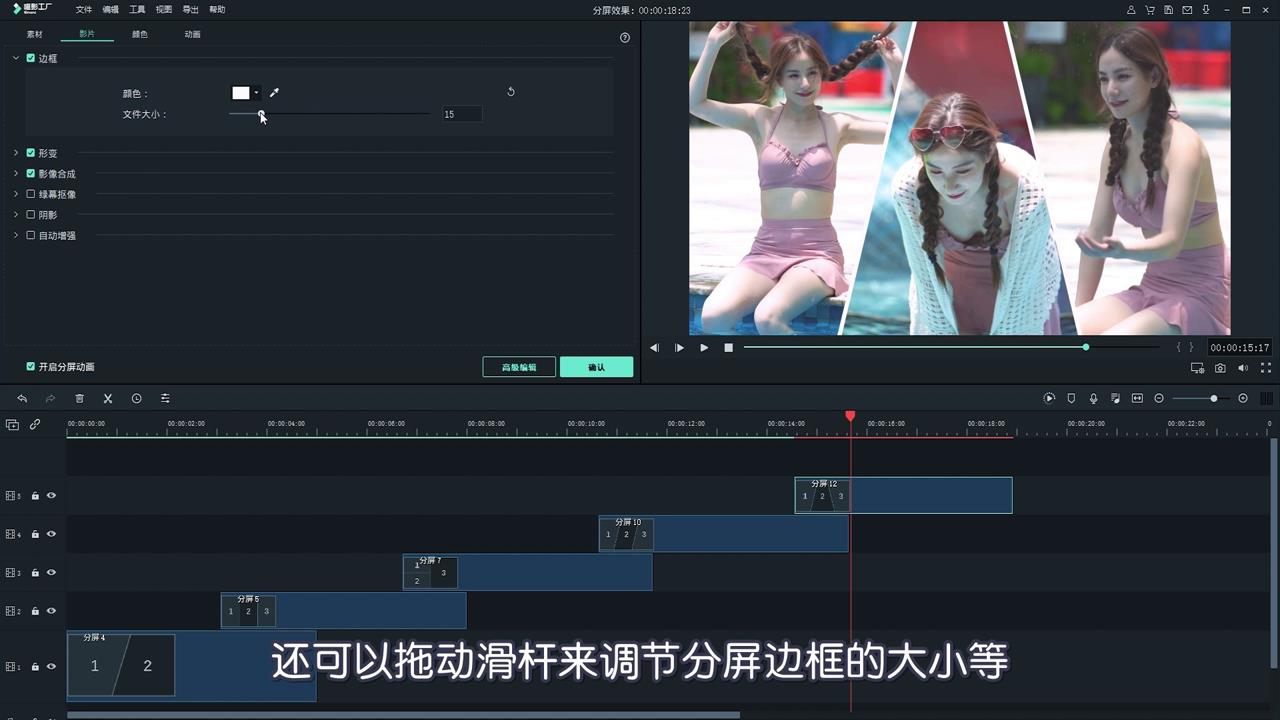Expand the 阴影 section arrow
1280x720 pixels.
[16, 214]
